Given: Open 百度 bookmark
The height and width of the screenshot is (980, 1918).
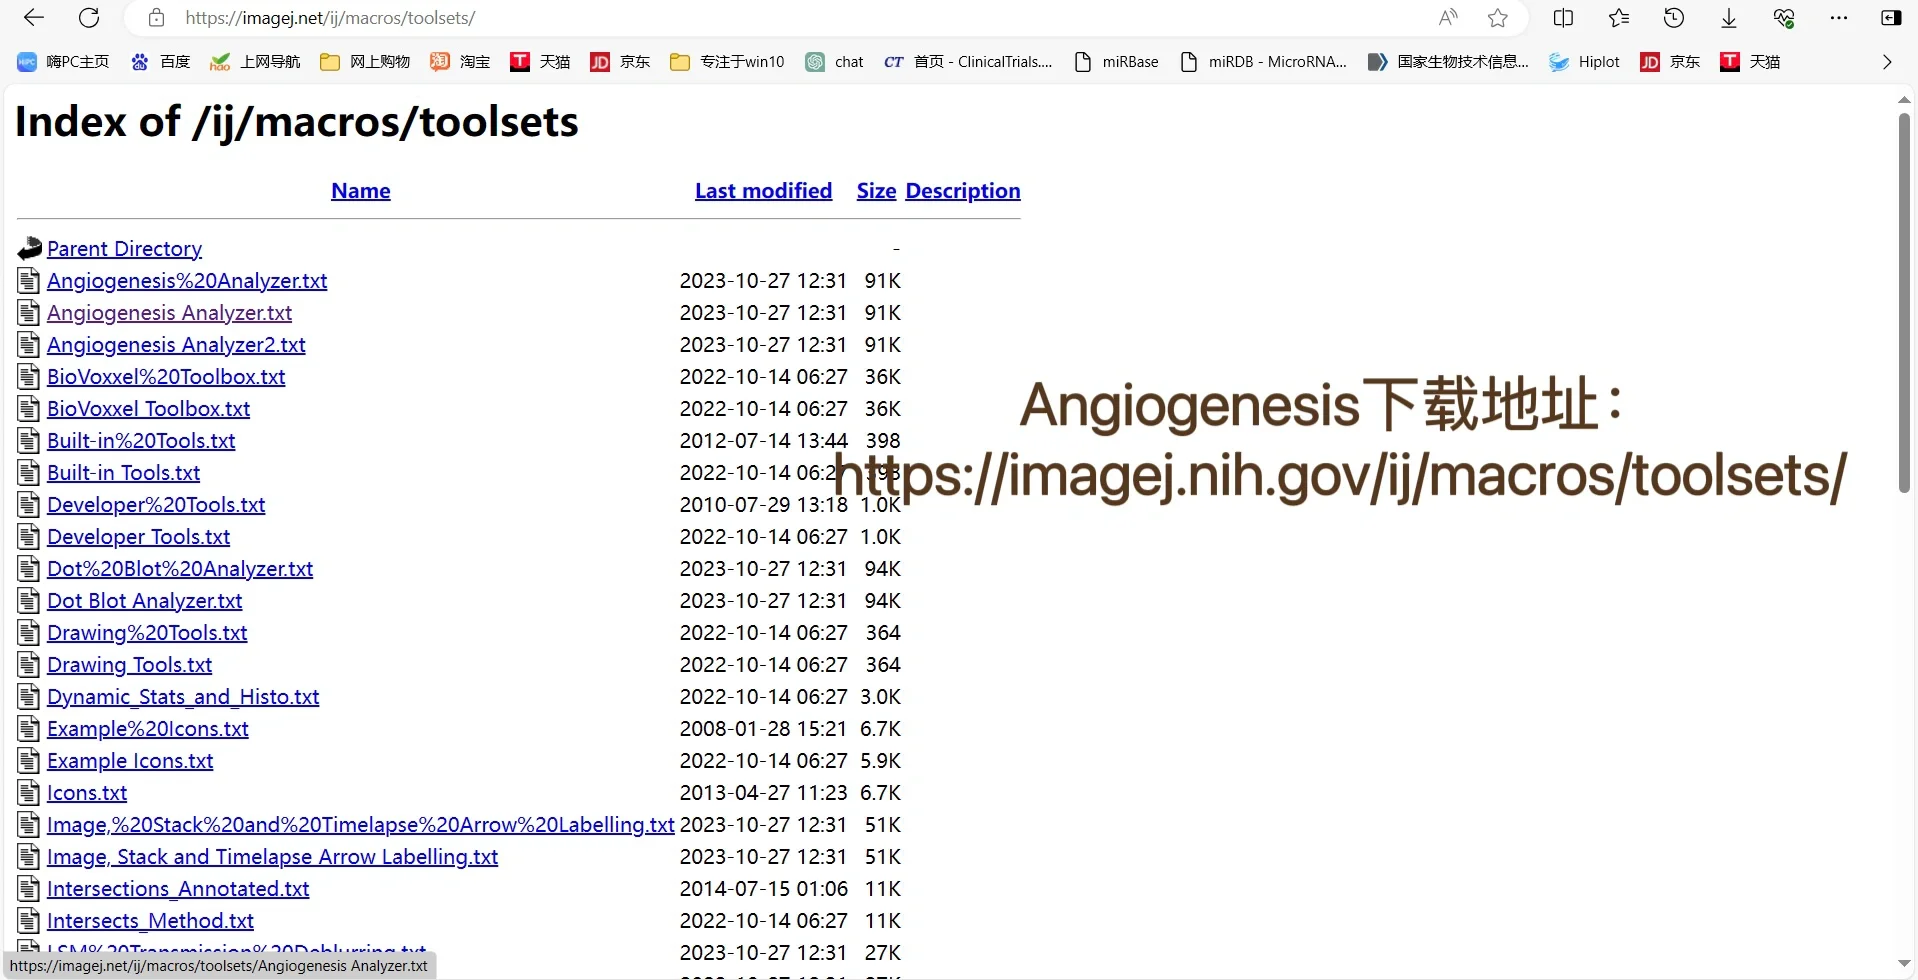Looking at the screenshot, I should pyautogui.click(x=160, y=62).
